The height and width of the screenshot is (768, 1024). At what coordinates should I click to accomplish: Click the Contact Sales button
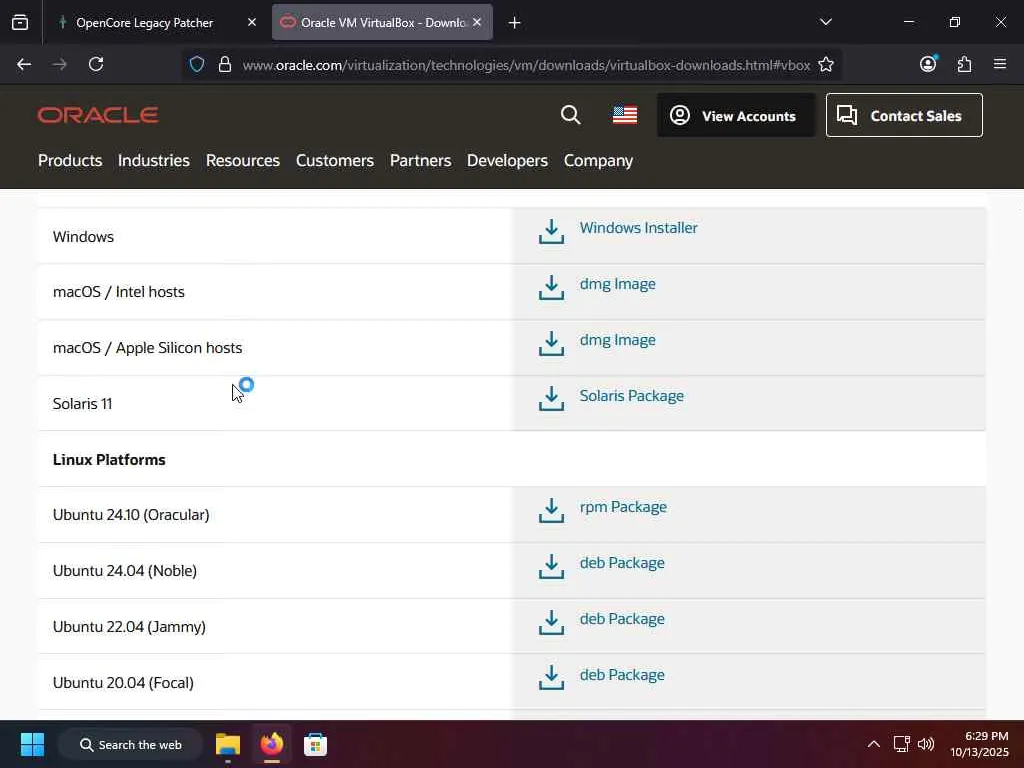pyautogui.click(x=904, y=116)
